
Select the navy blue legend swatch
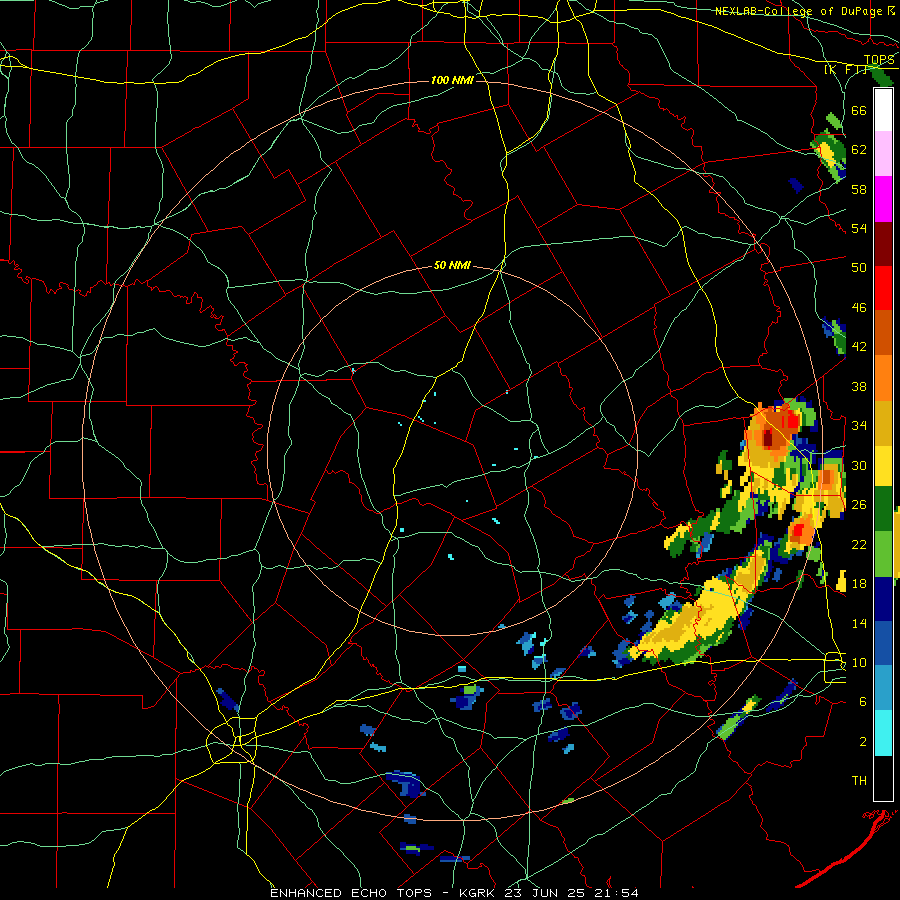pos(883,599)
